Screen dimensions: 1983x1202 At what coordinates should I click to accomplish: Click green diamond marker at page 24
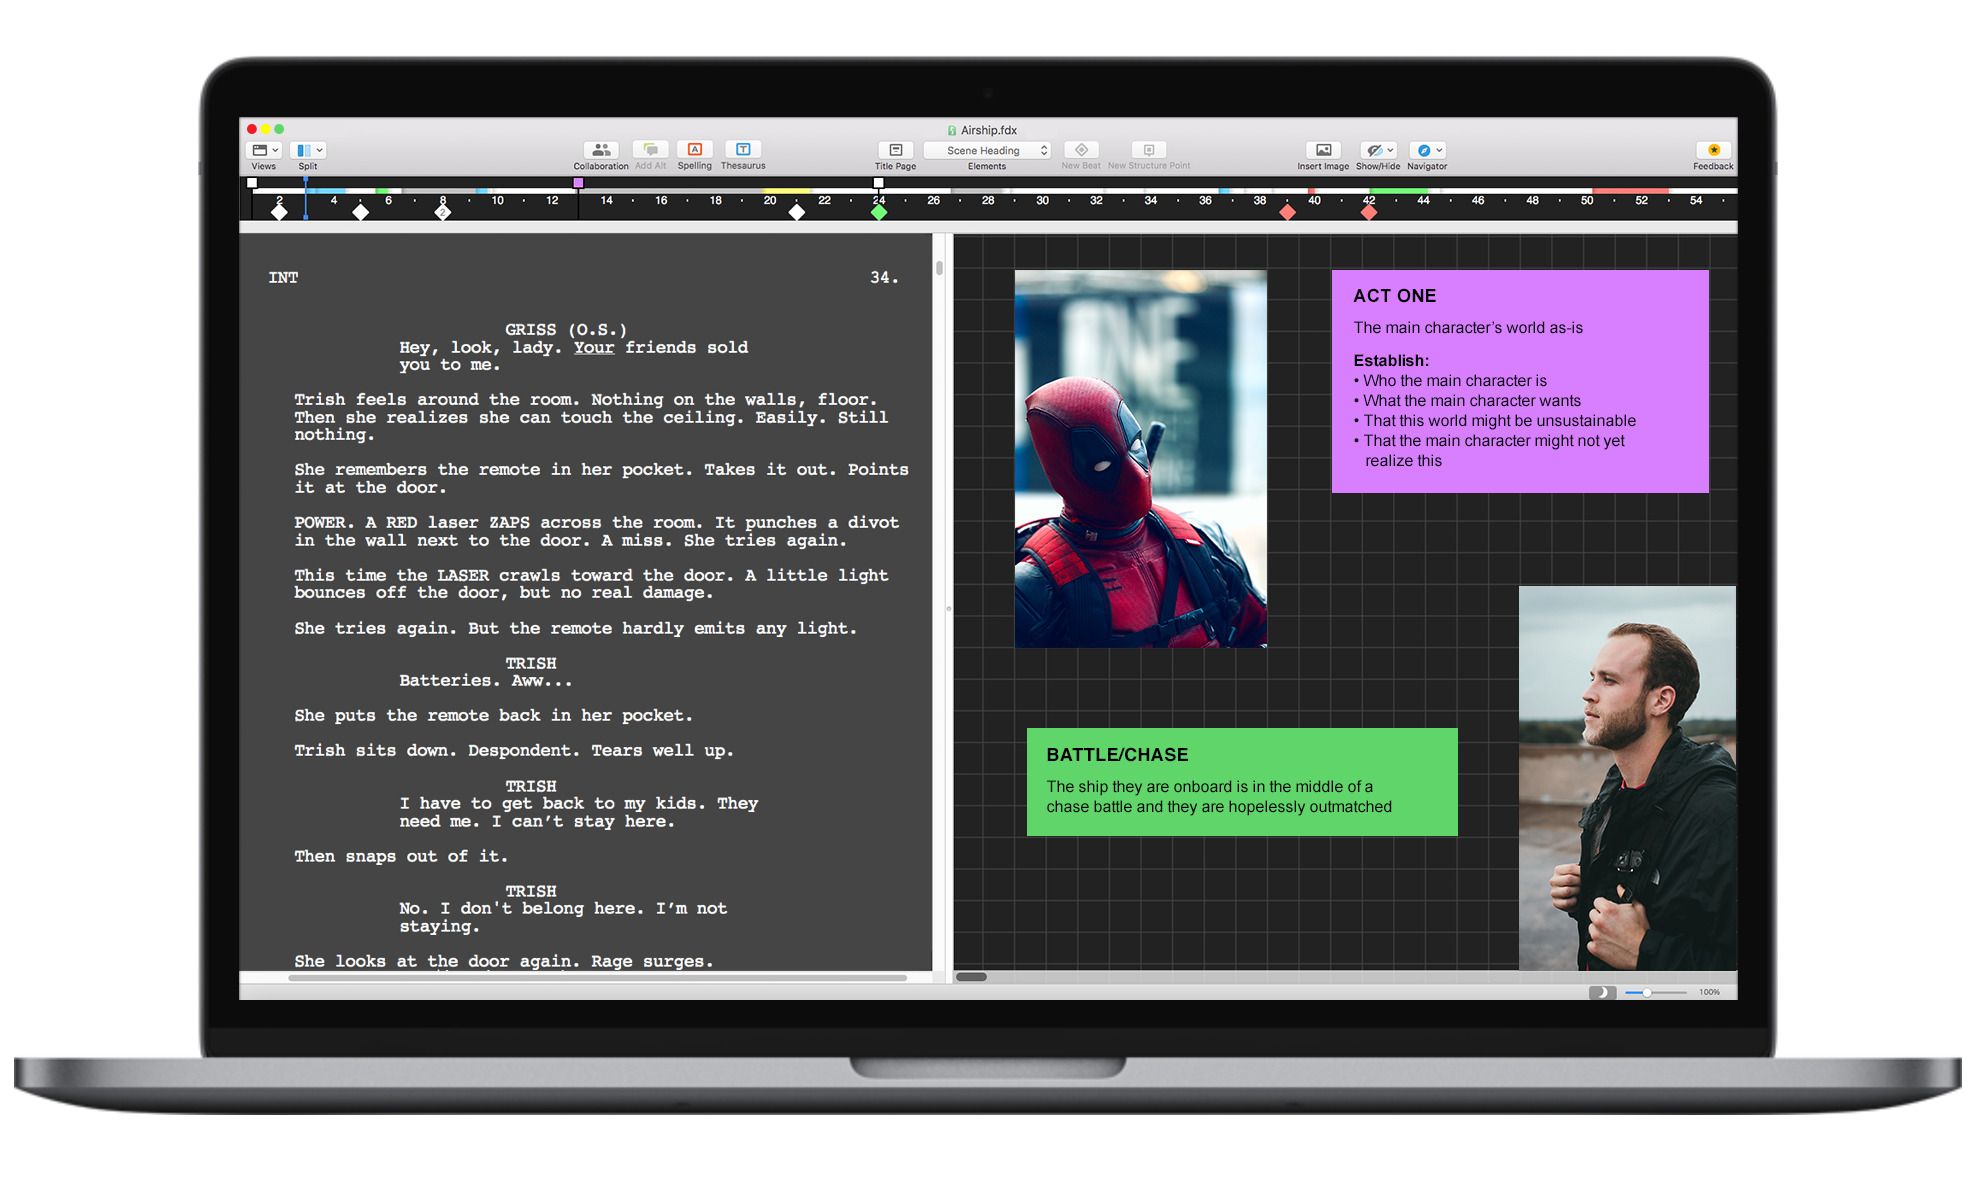pos(878,212)
